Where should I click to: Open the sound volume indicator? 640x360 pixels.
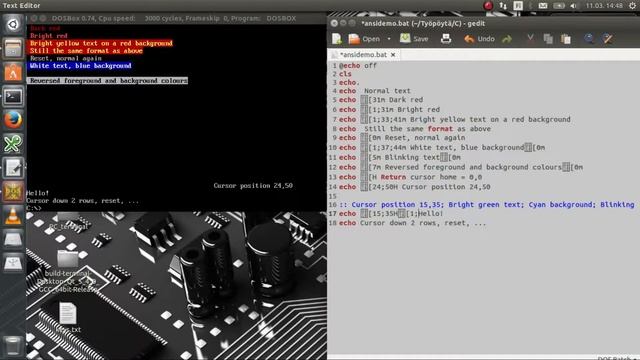coord(573,6)
